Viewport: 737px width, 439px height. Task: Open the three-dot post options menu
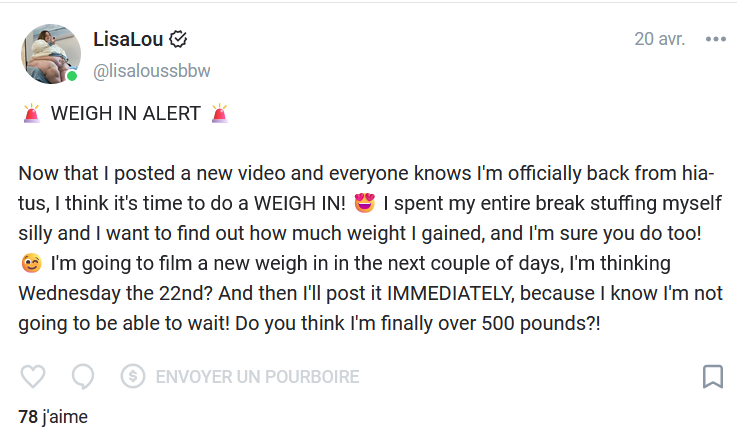[x=715, y=40]
